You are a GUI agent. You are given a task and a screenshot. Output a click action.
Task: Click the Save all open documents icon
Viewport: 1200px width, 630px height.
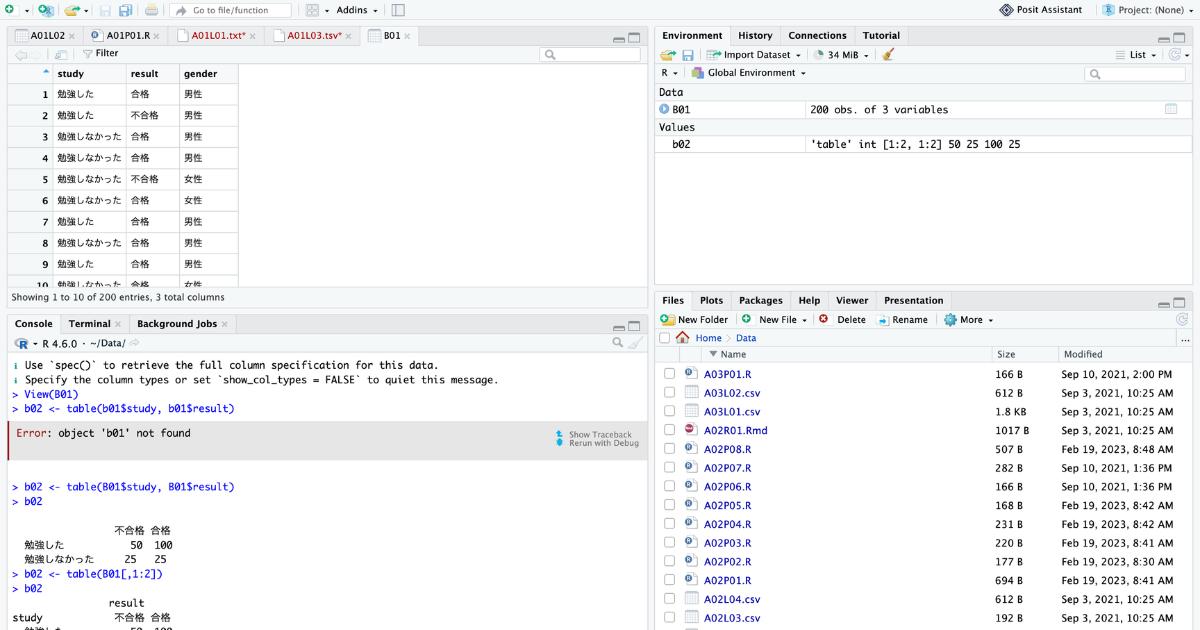tap(125, 10)
